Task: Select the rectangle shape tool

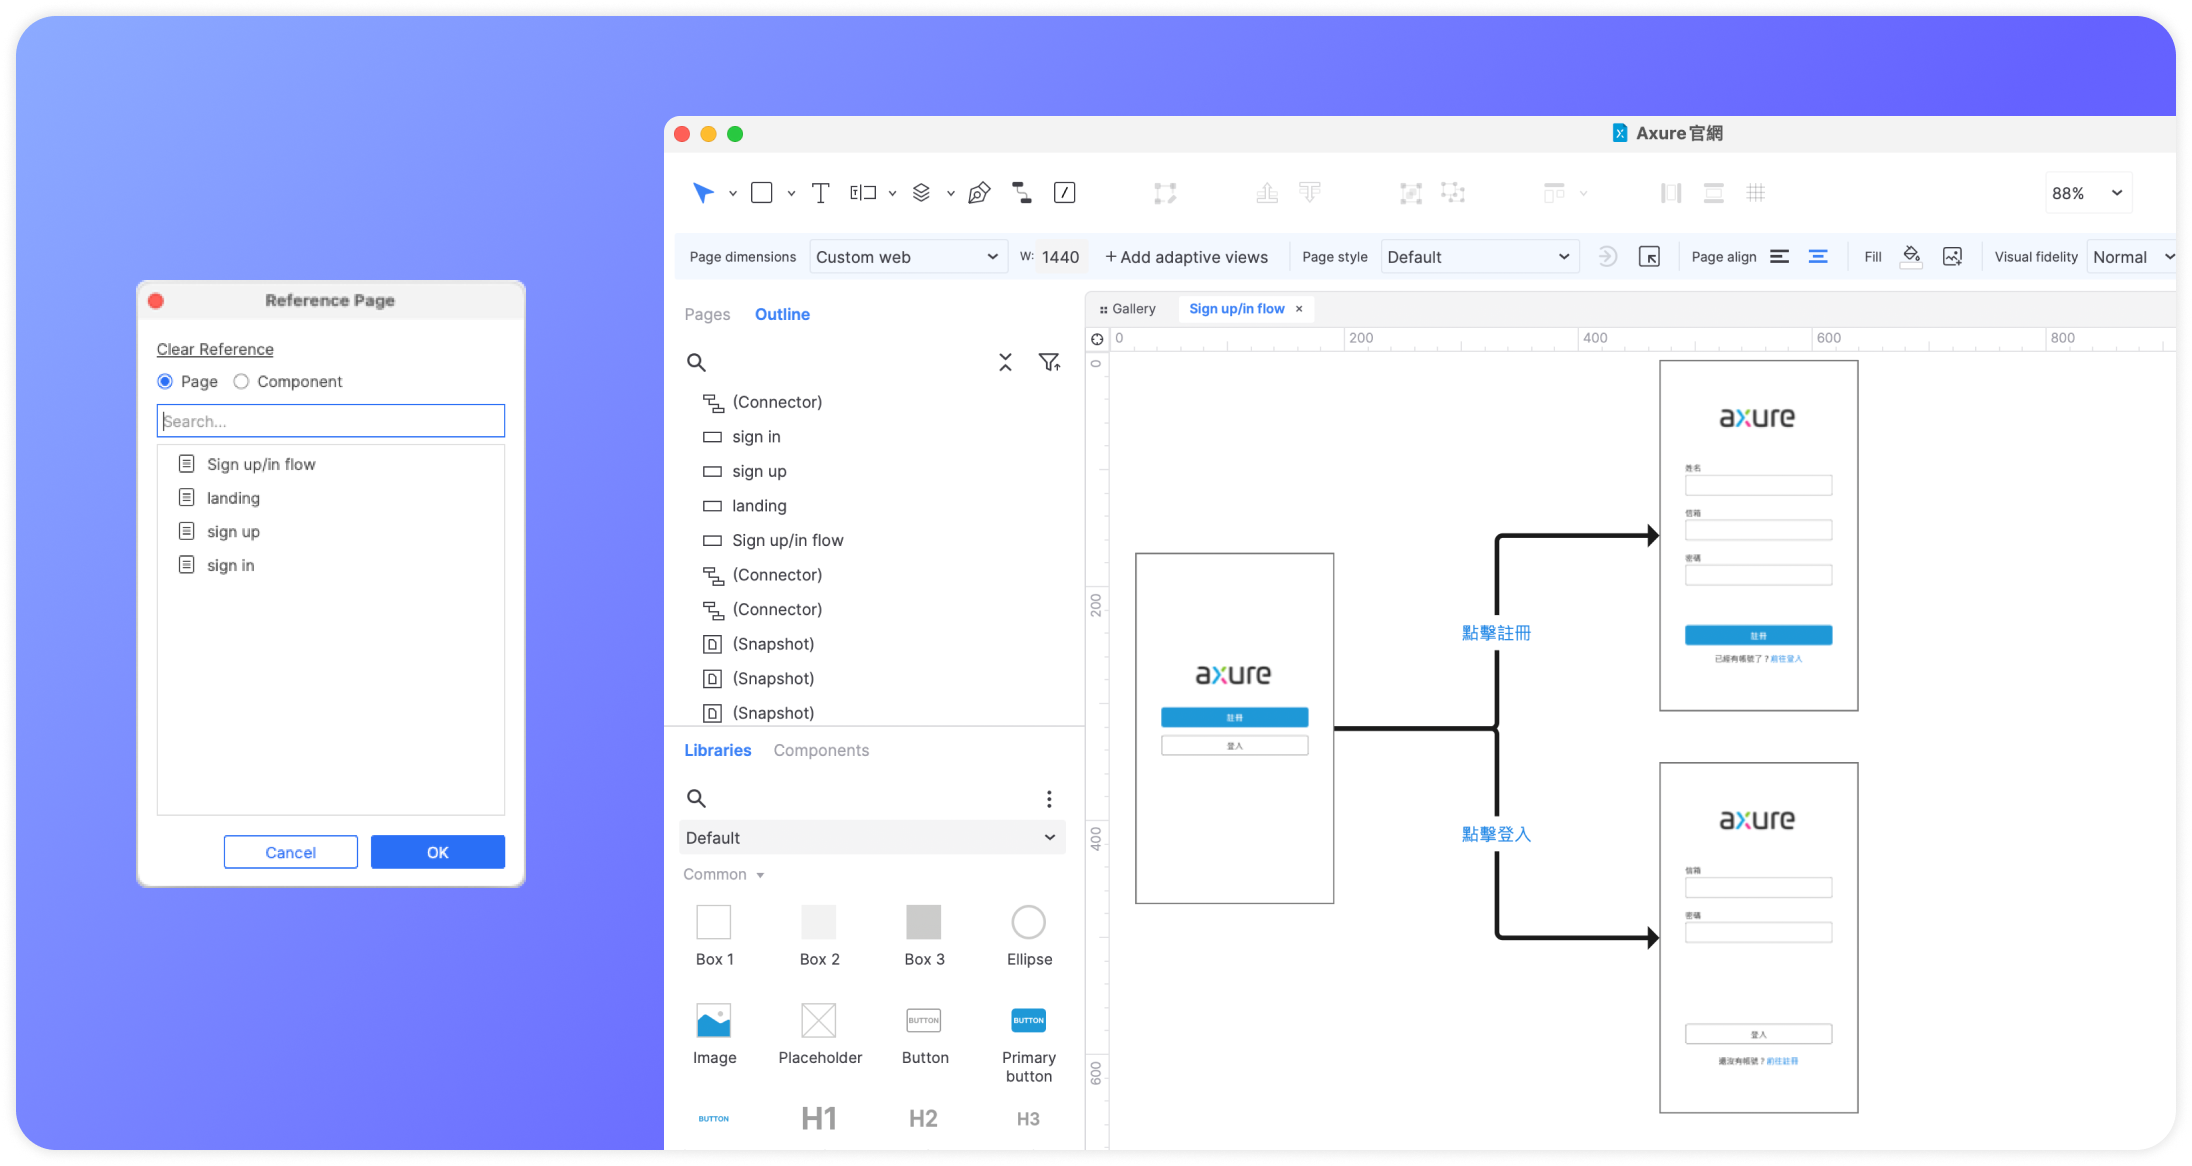Action: [x=762, y=193]
